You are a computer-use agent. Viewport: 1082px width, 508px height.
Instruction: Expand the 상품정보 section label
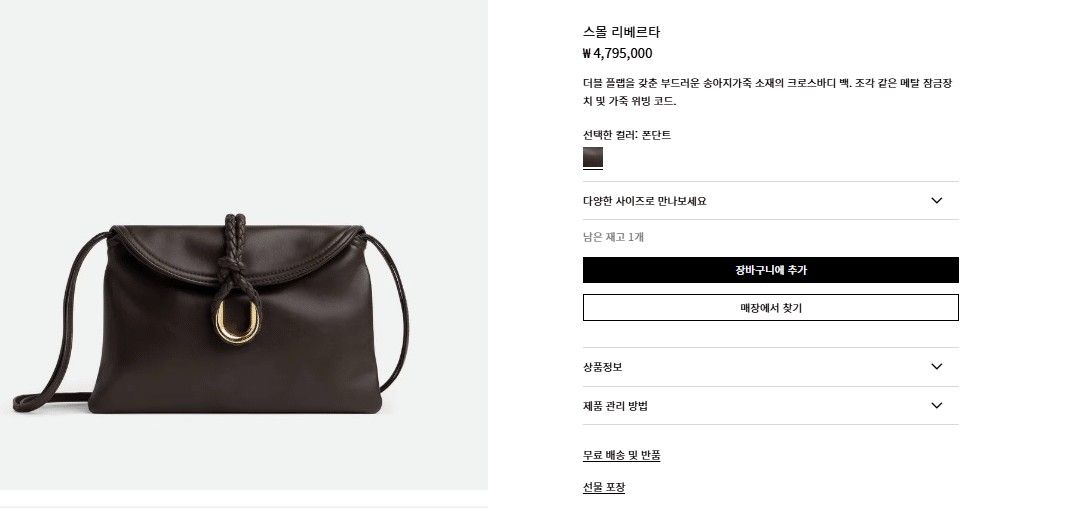(602, 367)
